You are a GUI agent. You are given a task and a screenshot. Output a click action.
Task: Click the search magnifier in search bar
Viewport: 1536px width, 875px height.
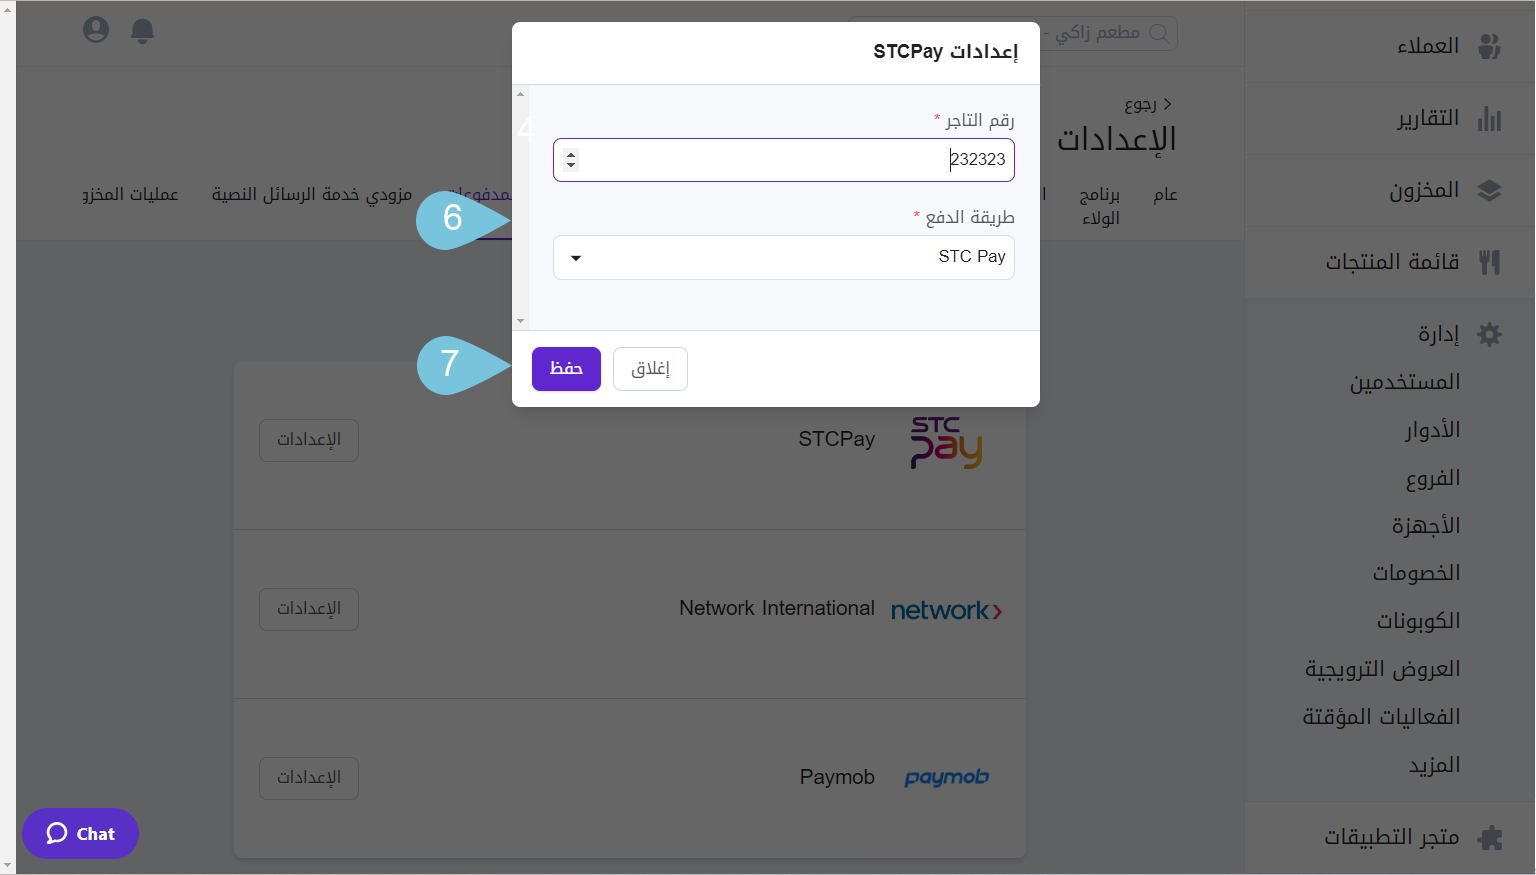(1160, 33)
